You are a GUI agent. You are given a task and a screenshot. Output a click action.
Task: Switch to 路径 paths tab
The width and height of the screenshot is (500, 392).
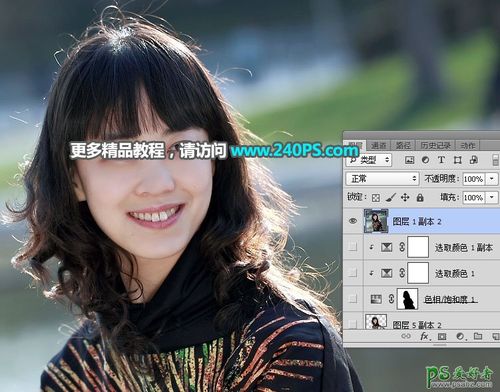pos(403,145)
